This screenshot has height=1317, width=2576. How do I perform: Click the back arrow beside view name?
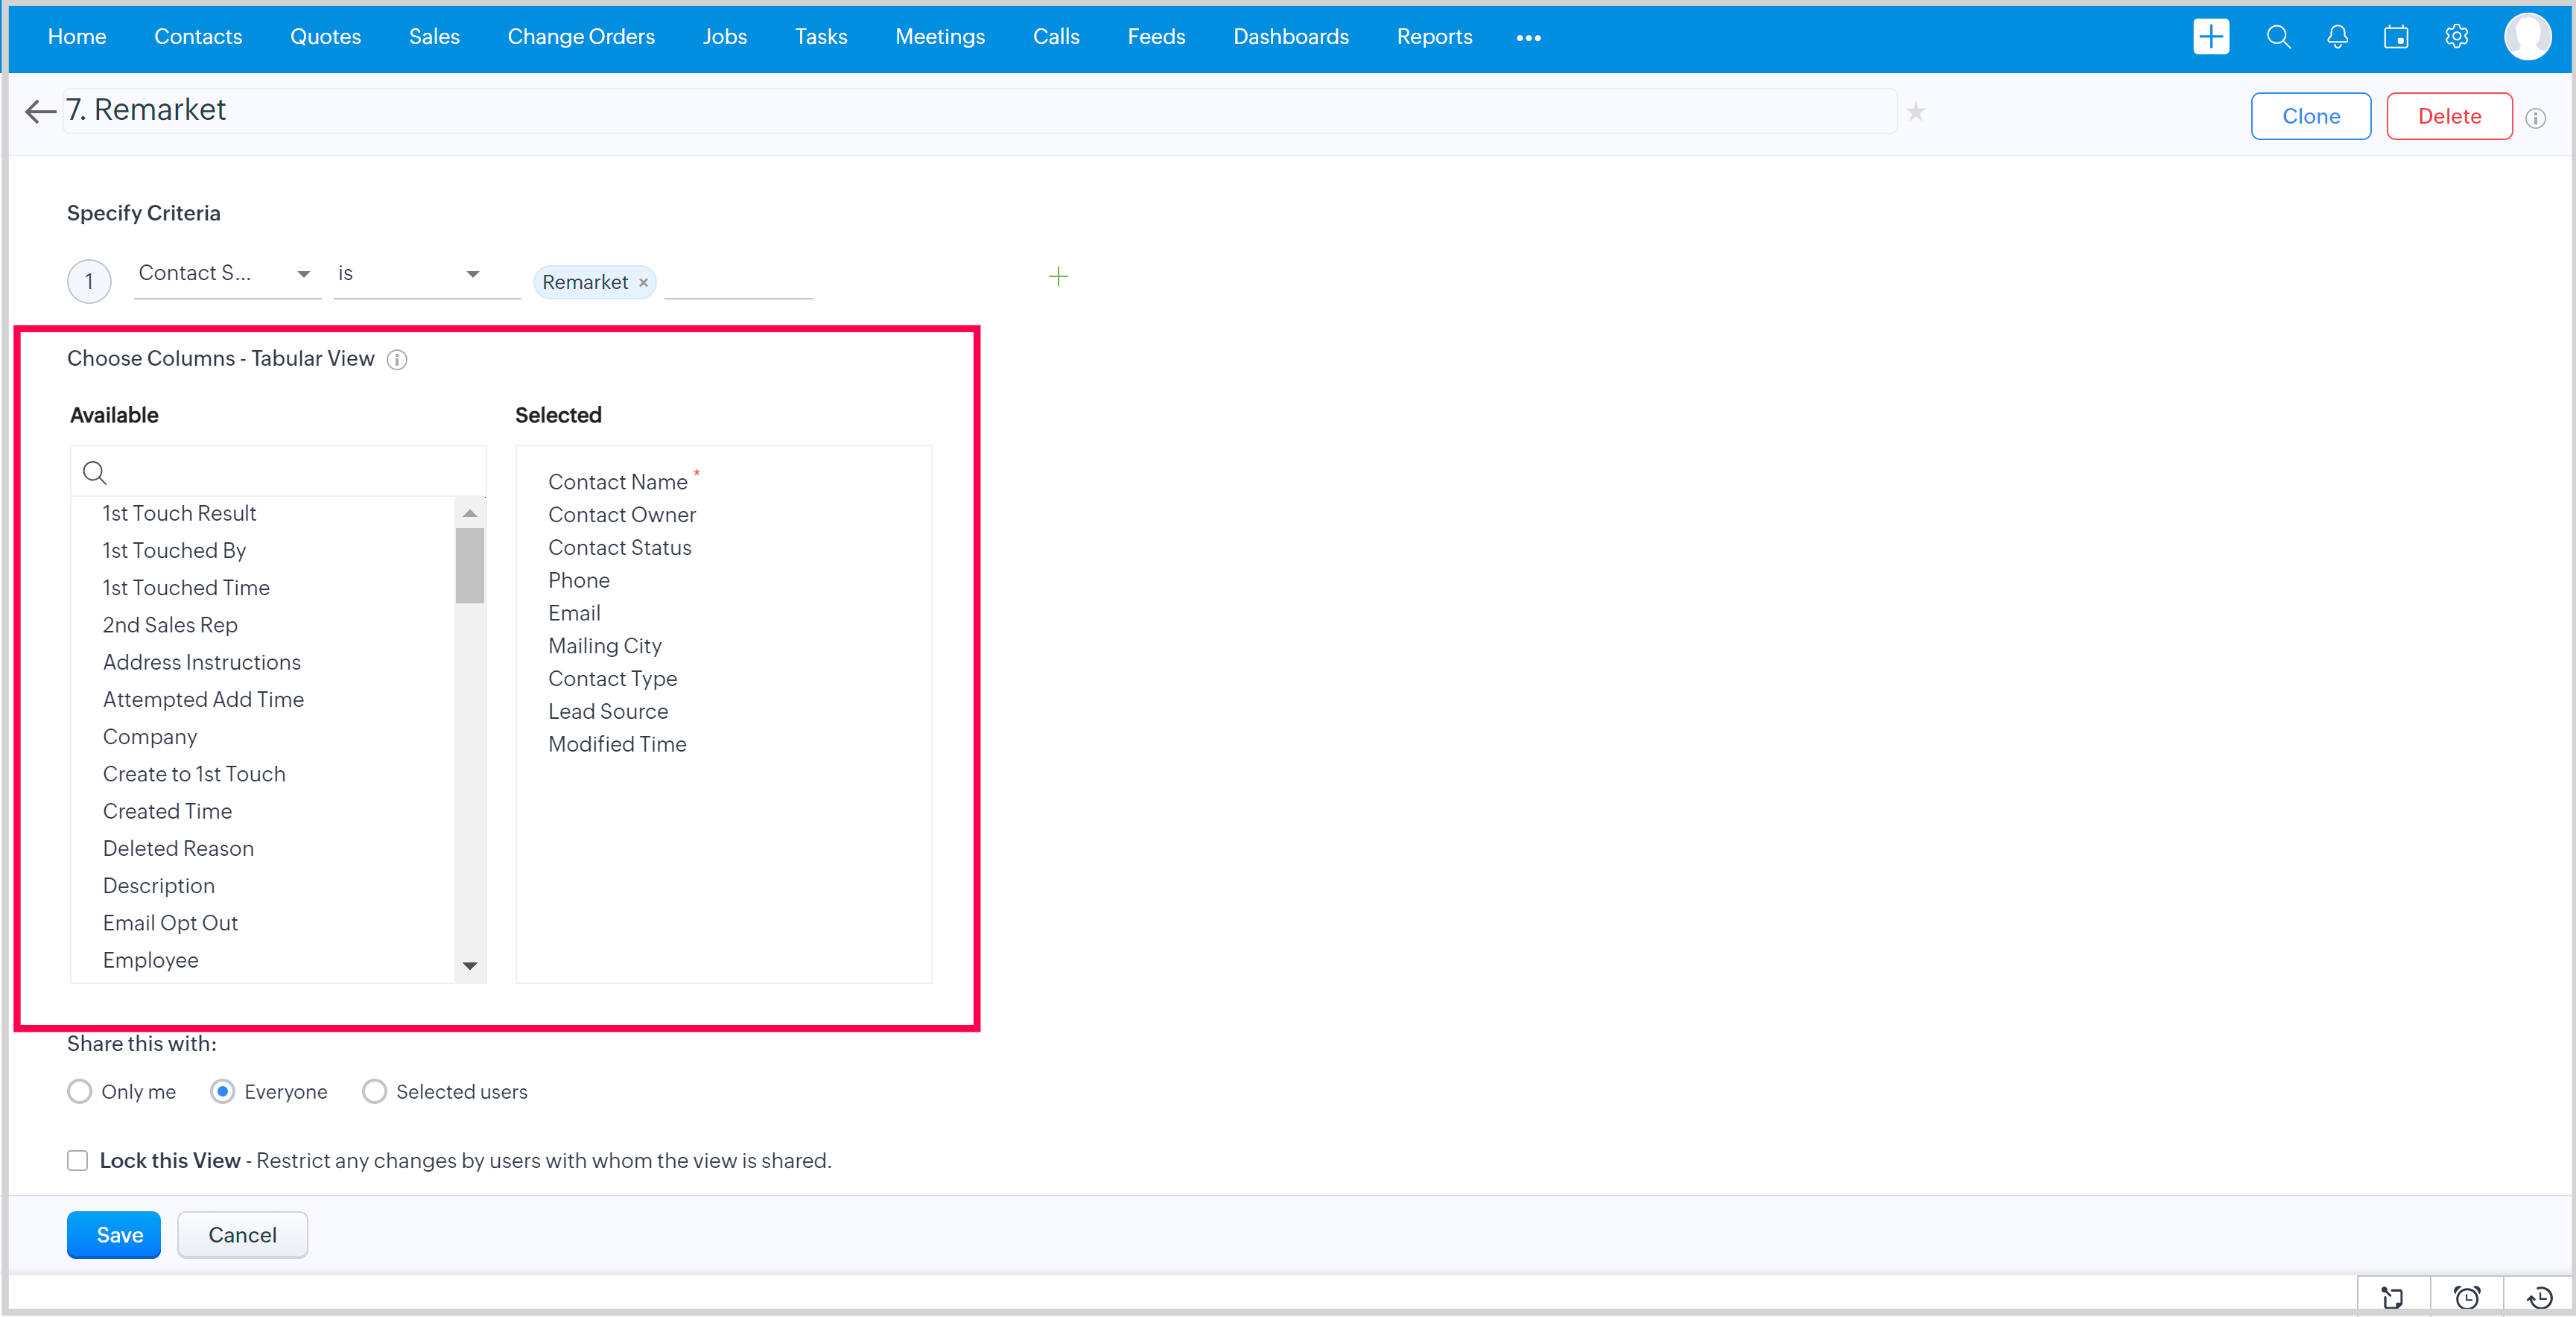[40, 112]
